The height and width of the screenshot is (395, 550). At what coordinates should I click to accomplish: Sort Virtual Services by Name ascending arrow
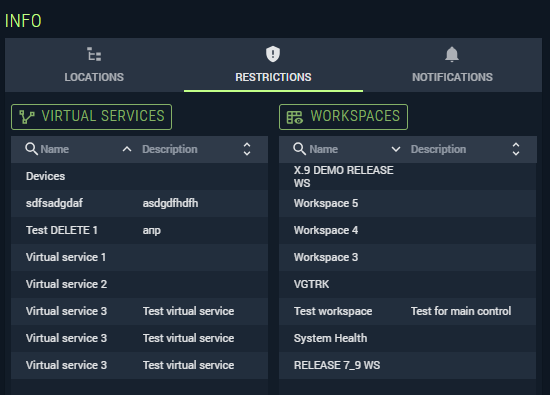click(x=127, y=149)
